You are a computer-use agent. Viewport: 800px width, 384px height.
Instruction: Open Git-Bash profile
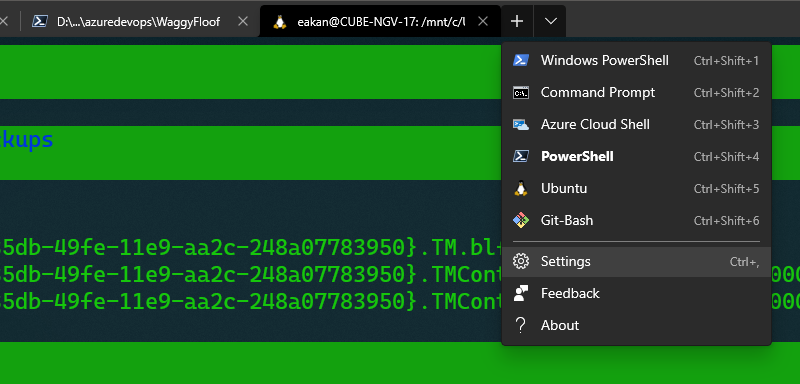click(x=636, y=221)
